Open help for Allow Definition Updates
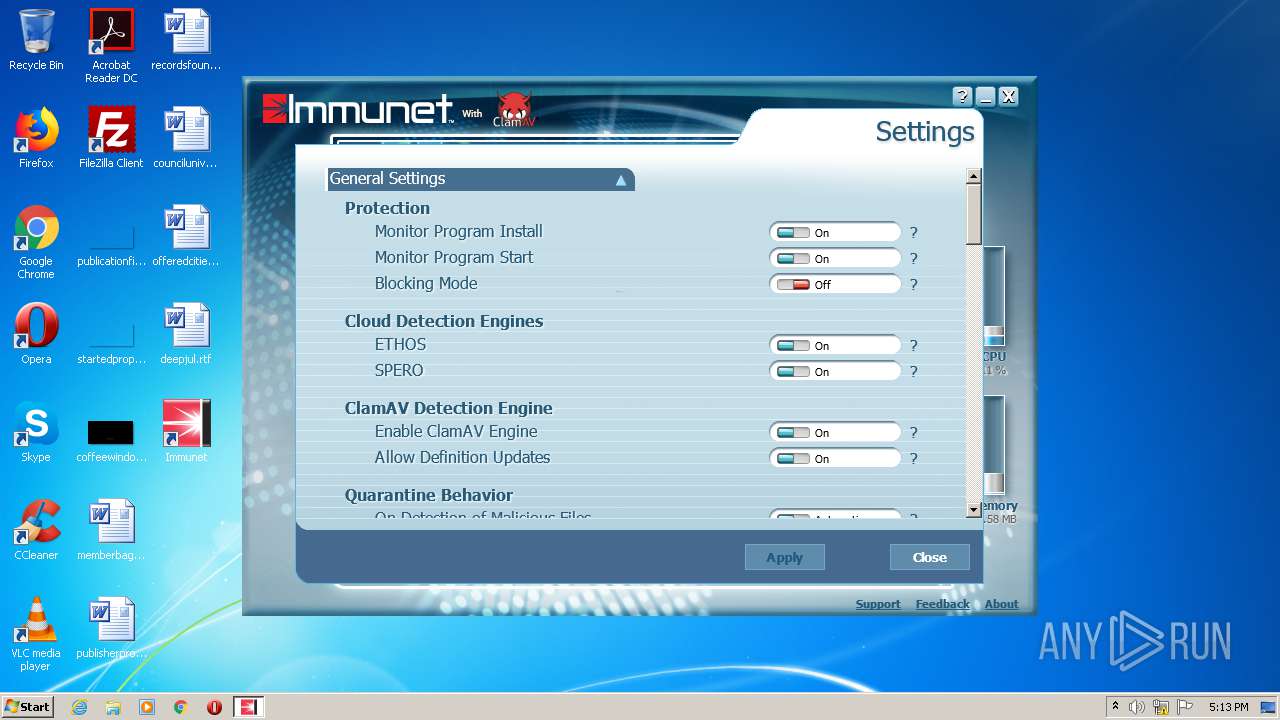1280x720 pixels. tap(913, 458)
